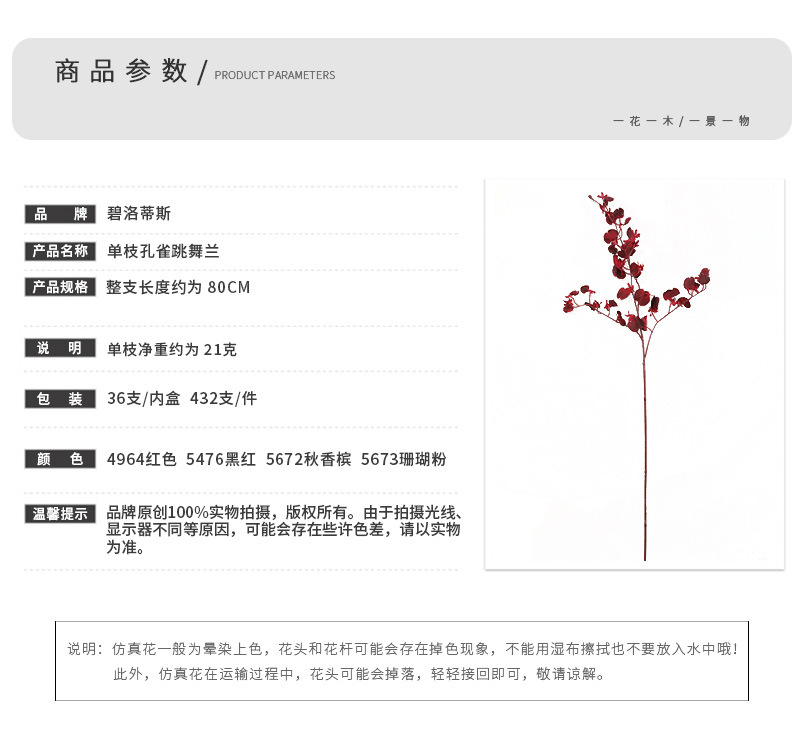Select the text 整支长度约为 80CM

[x=178, y=287]
